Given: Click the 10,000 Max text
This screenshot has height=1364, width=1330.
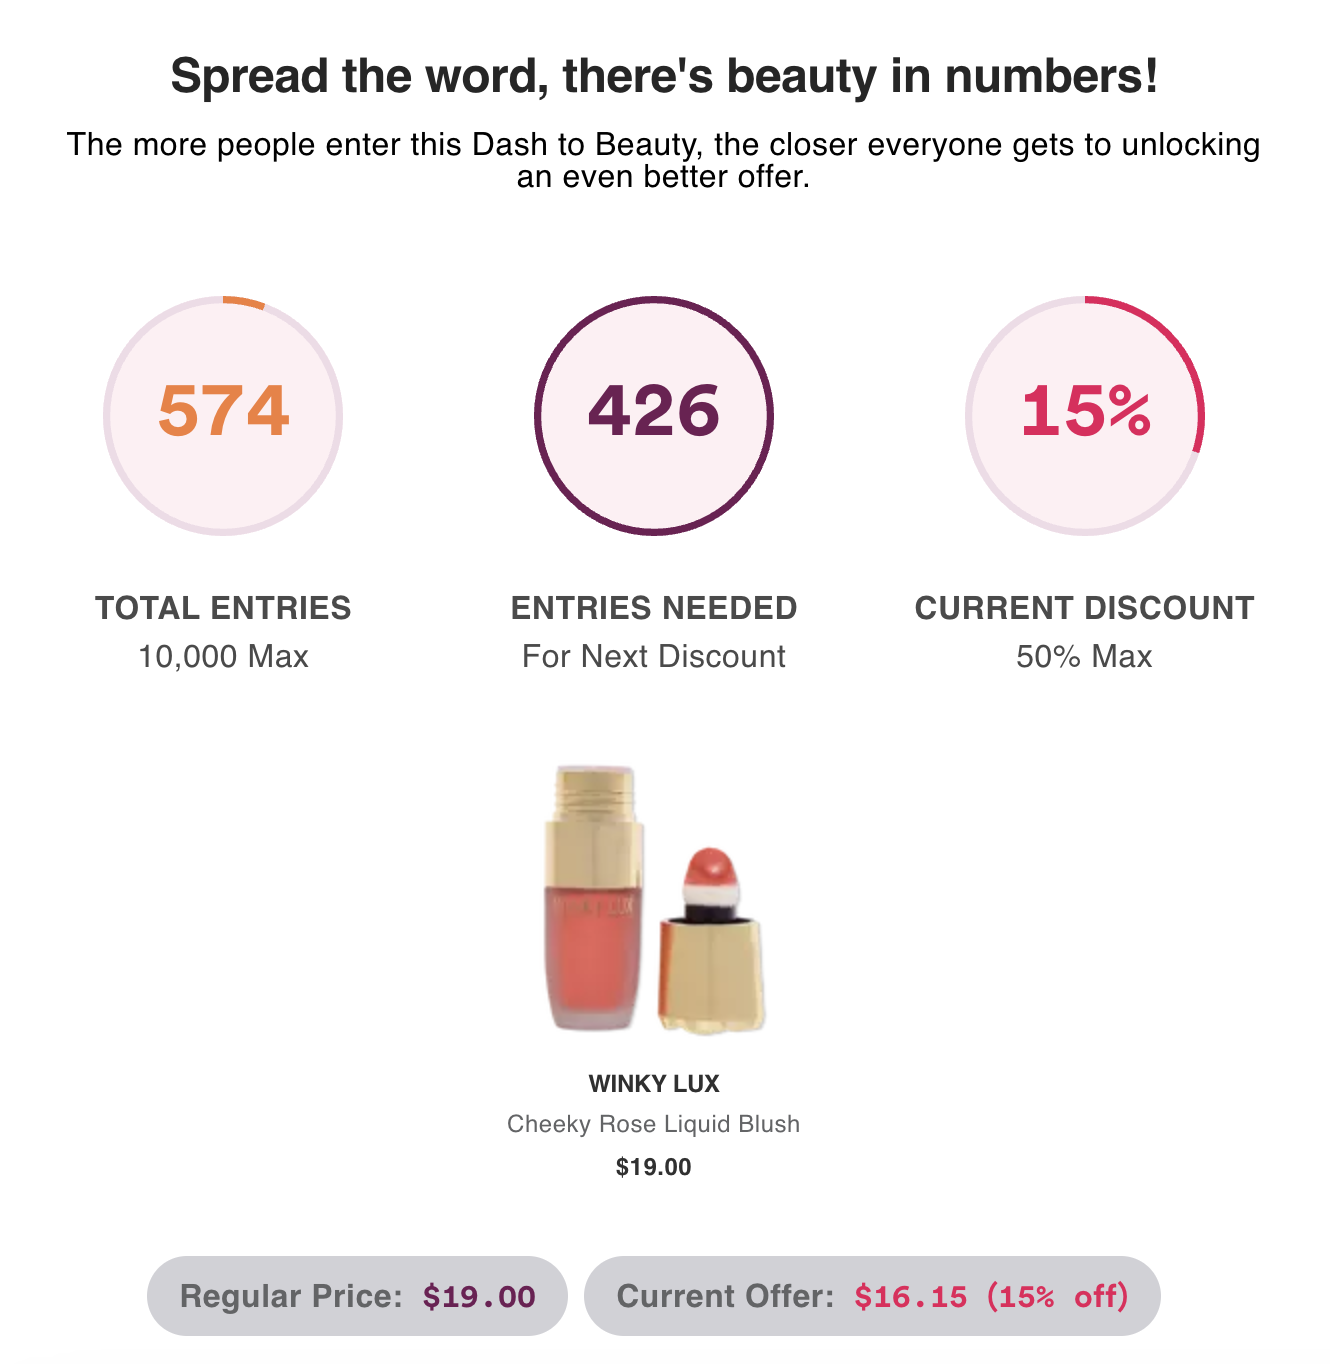Looking at the screenshot, I should 223,657.
